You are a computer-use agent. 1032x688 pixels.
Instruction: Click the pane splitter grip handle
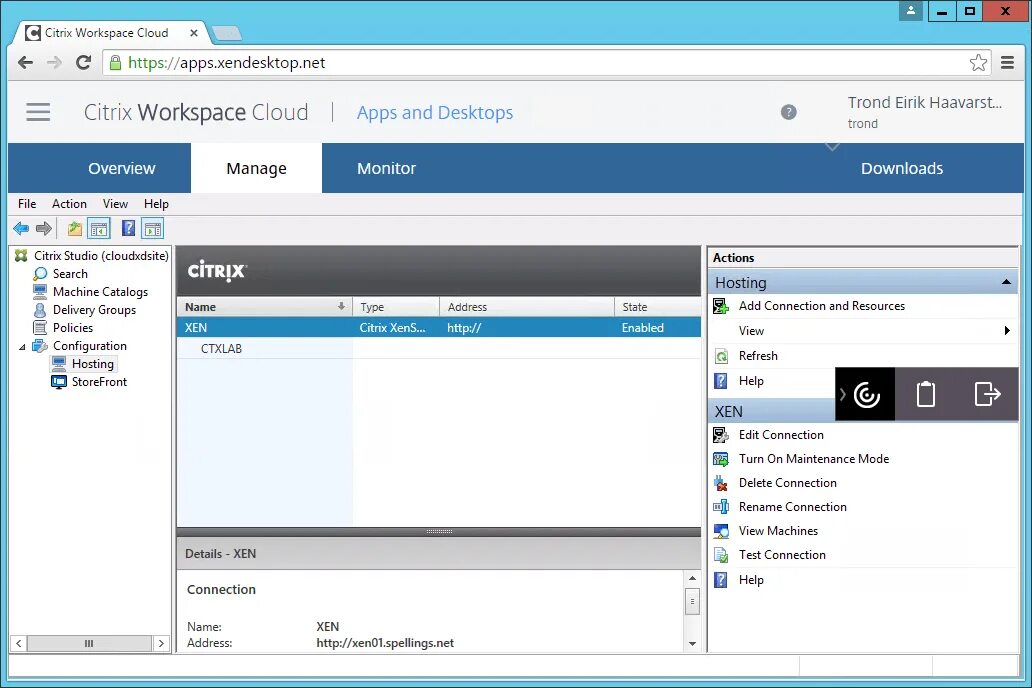(439, 531)
